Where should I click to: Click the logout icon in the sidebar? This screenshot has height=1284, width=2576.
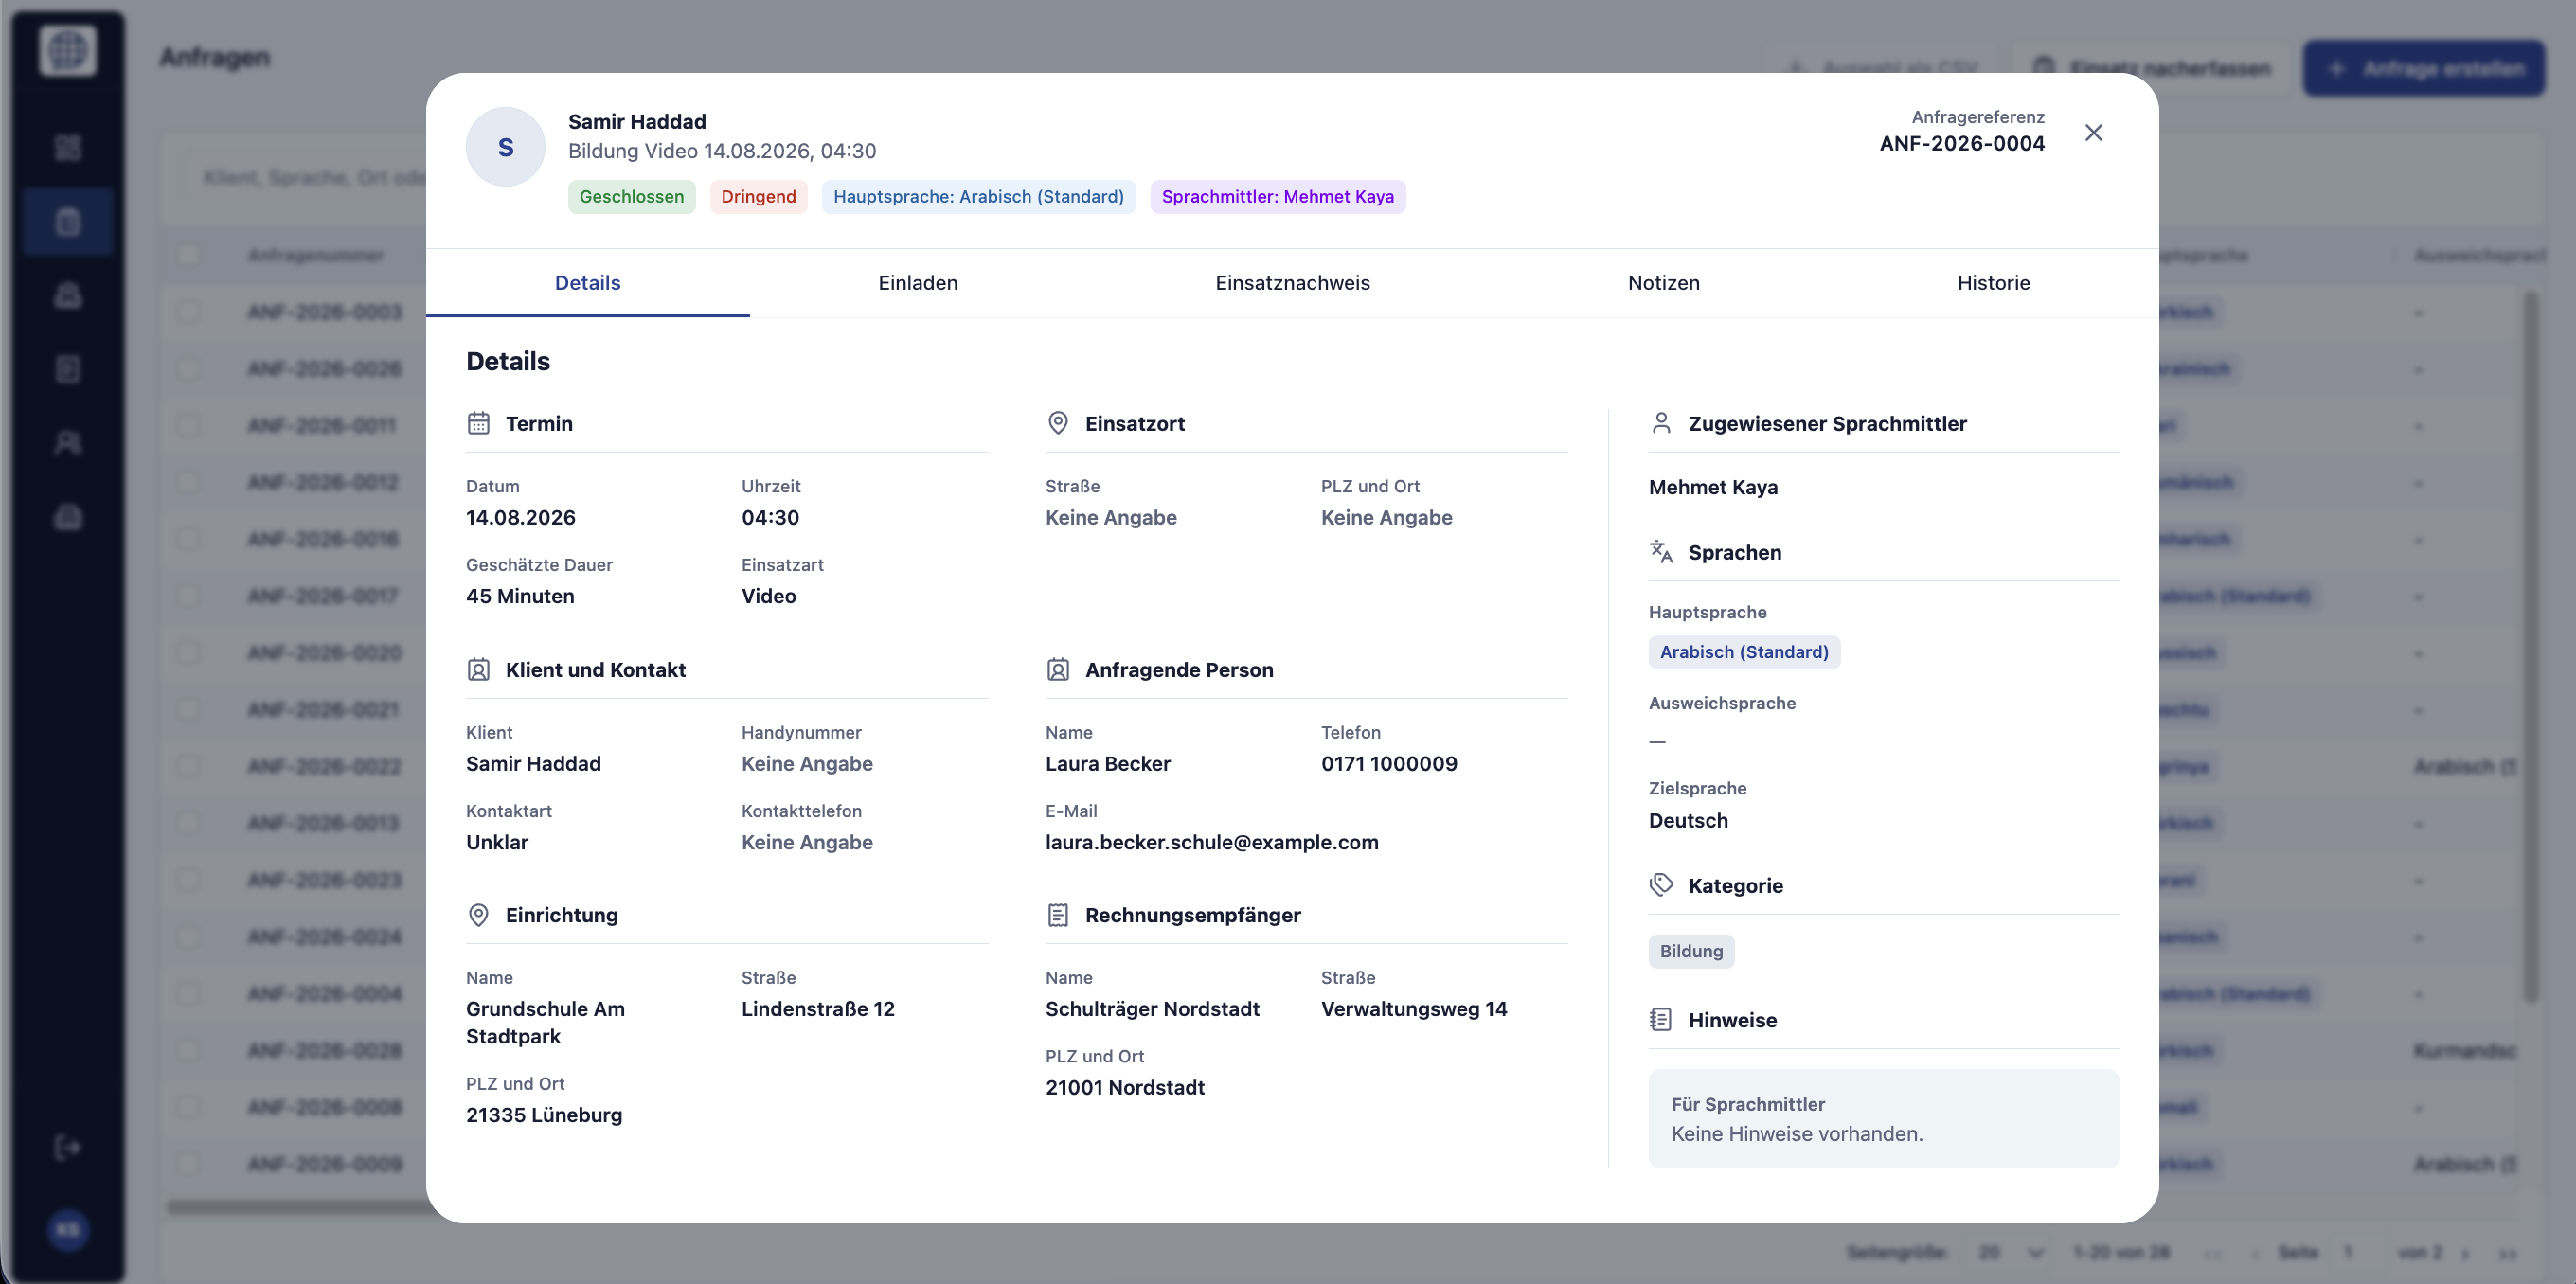click(68, 1147)
